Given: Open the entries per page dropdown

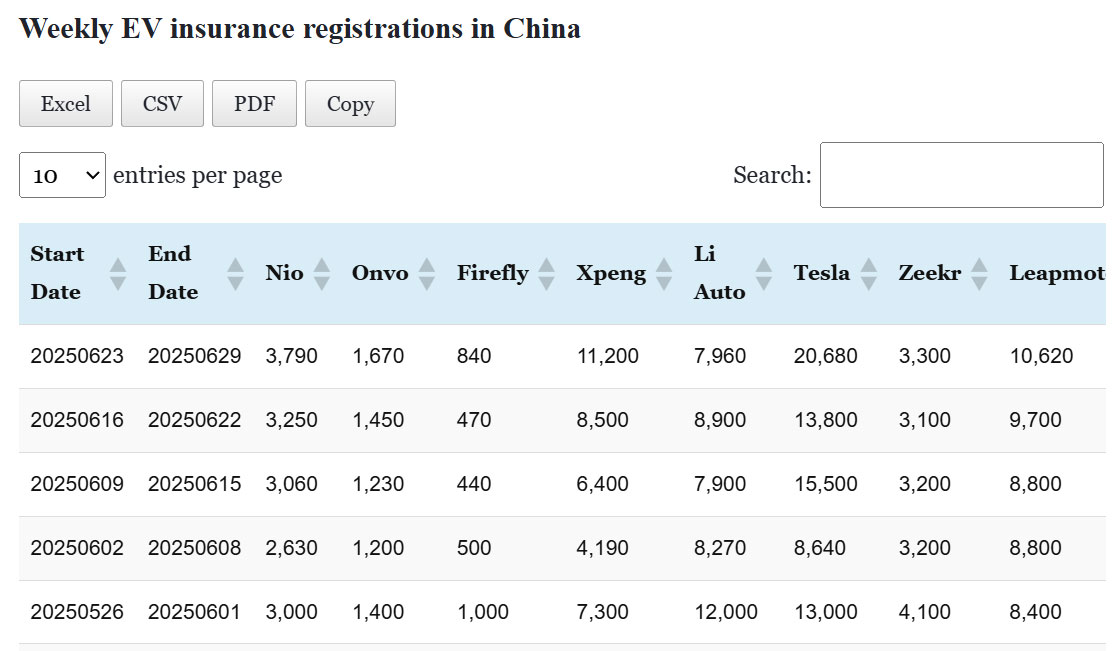Looking at the screenshot, I should tap(62, 175).
